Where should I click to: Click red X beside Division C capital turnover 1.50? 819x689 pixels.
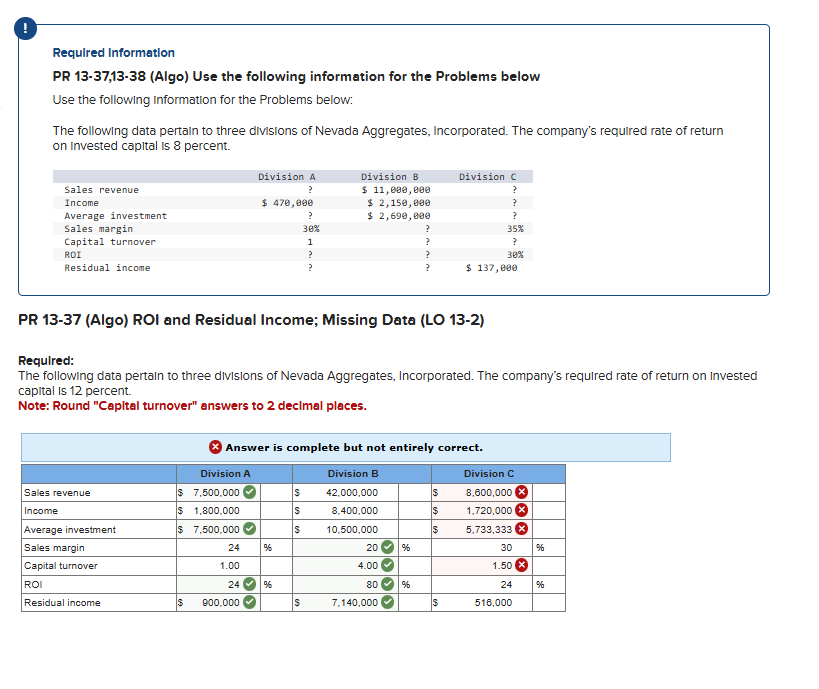(521, 565)
